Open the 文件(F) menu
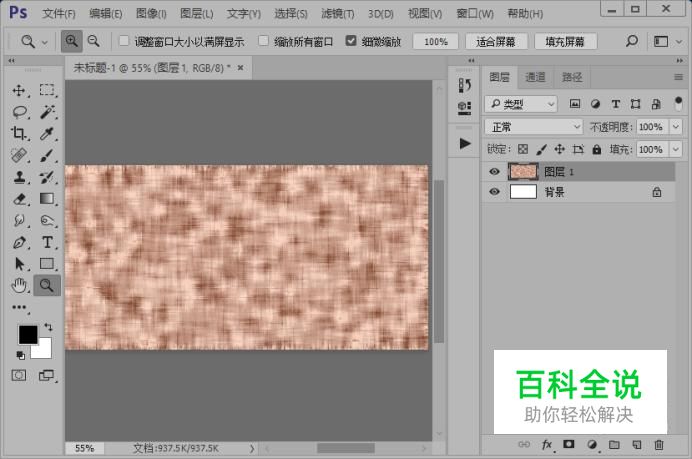The width and height of the screenshot is (692, 459). click(x=59, y=14)
